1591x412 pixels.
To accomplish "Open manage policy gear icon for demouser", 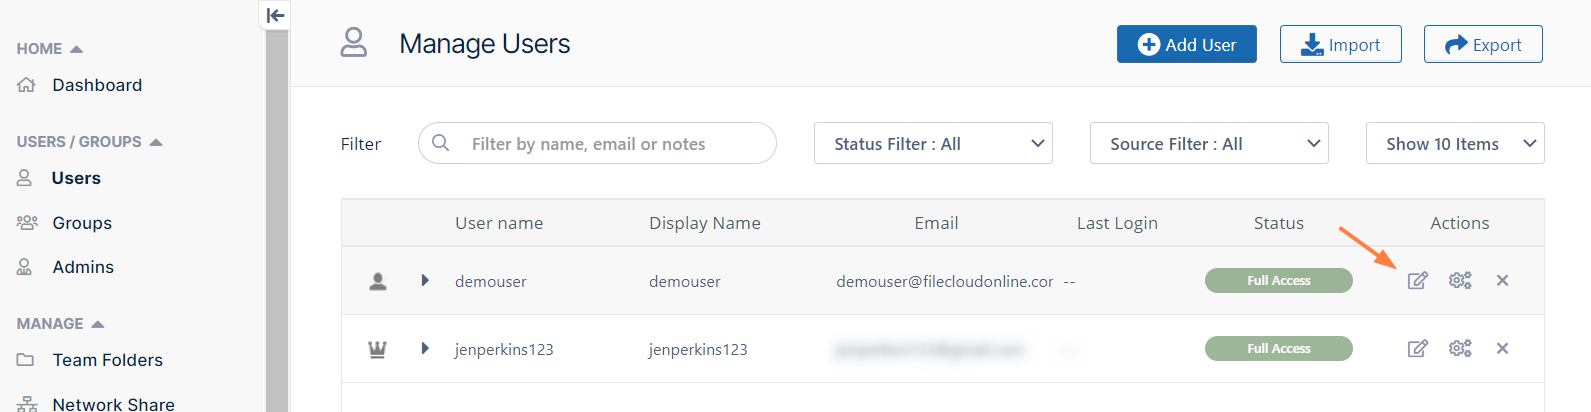I will (x=1460, y=281).
